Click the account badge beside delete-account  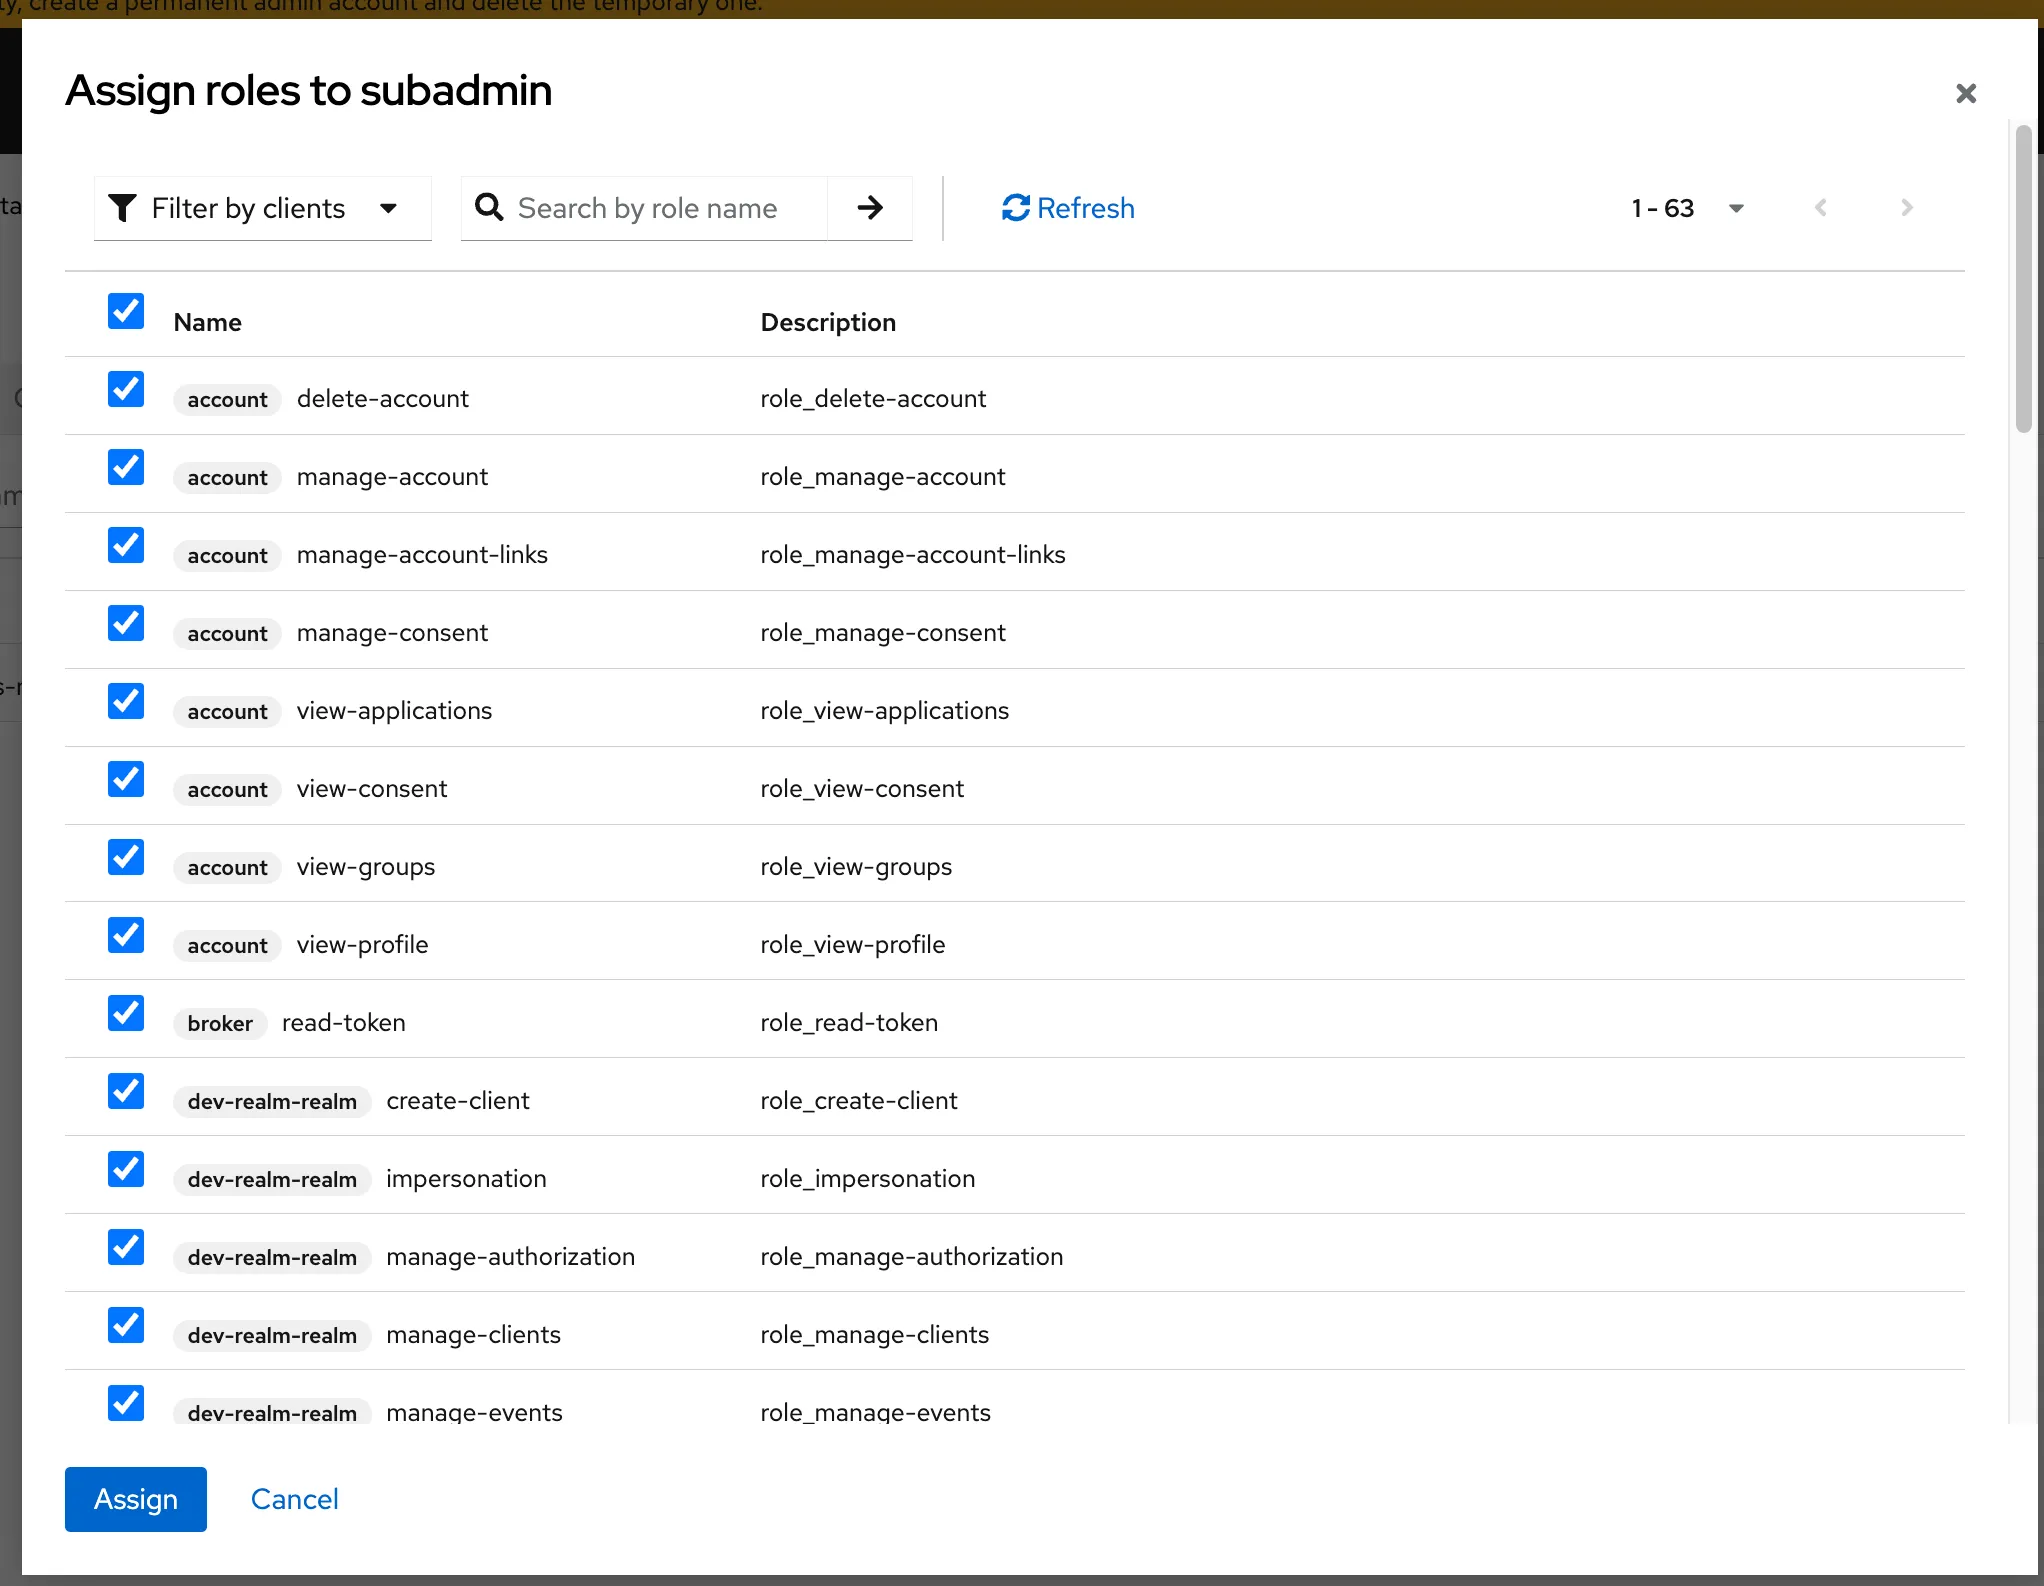pos(227,400)
